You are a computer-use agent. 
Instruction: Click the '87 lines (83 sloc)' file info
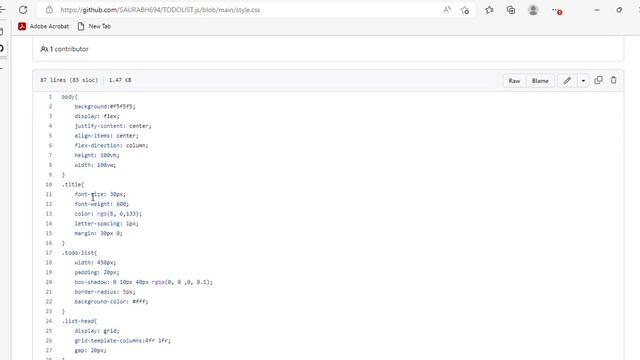click(69, 80)
